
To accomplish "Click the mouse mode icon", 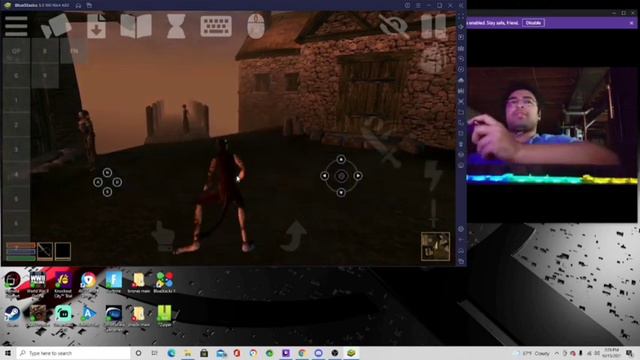I will [256, 26].
